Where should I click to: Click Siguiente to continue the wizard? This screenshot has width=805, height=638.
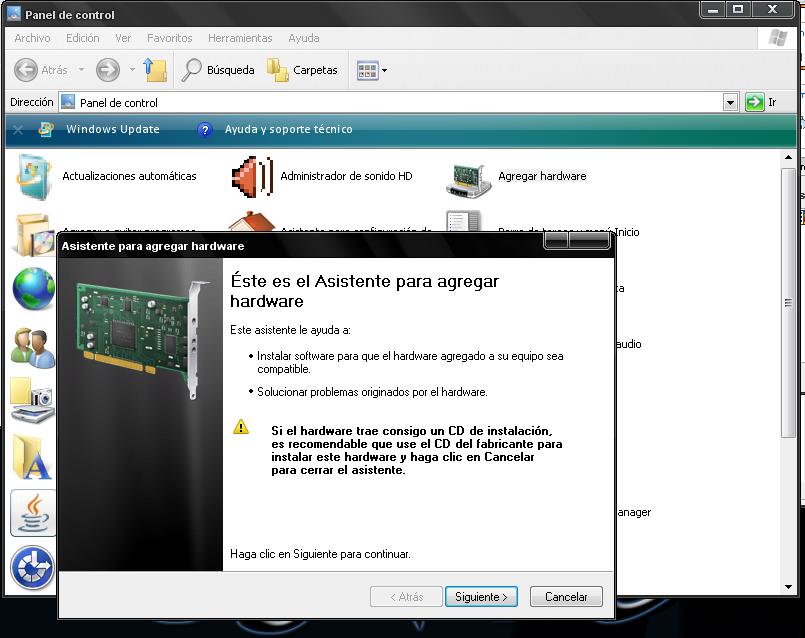(481, 597)
